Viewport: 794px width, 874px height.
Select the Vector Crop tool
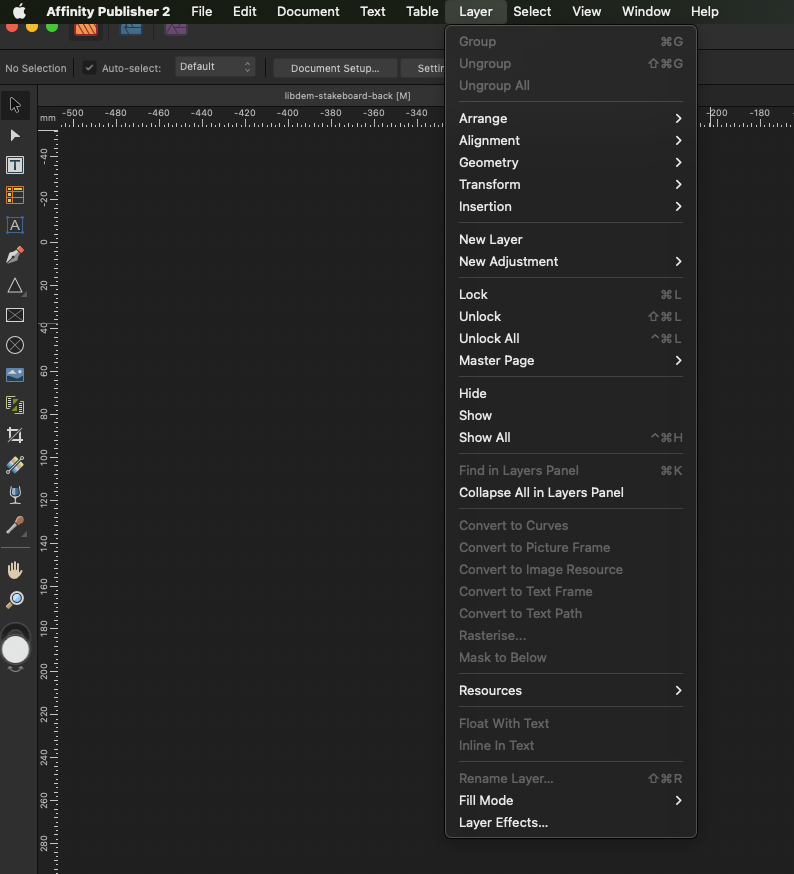click(x=15, y=435)
